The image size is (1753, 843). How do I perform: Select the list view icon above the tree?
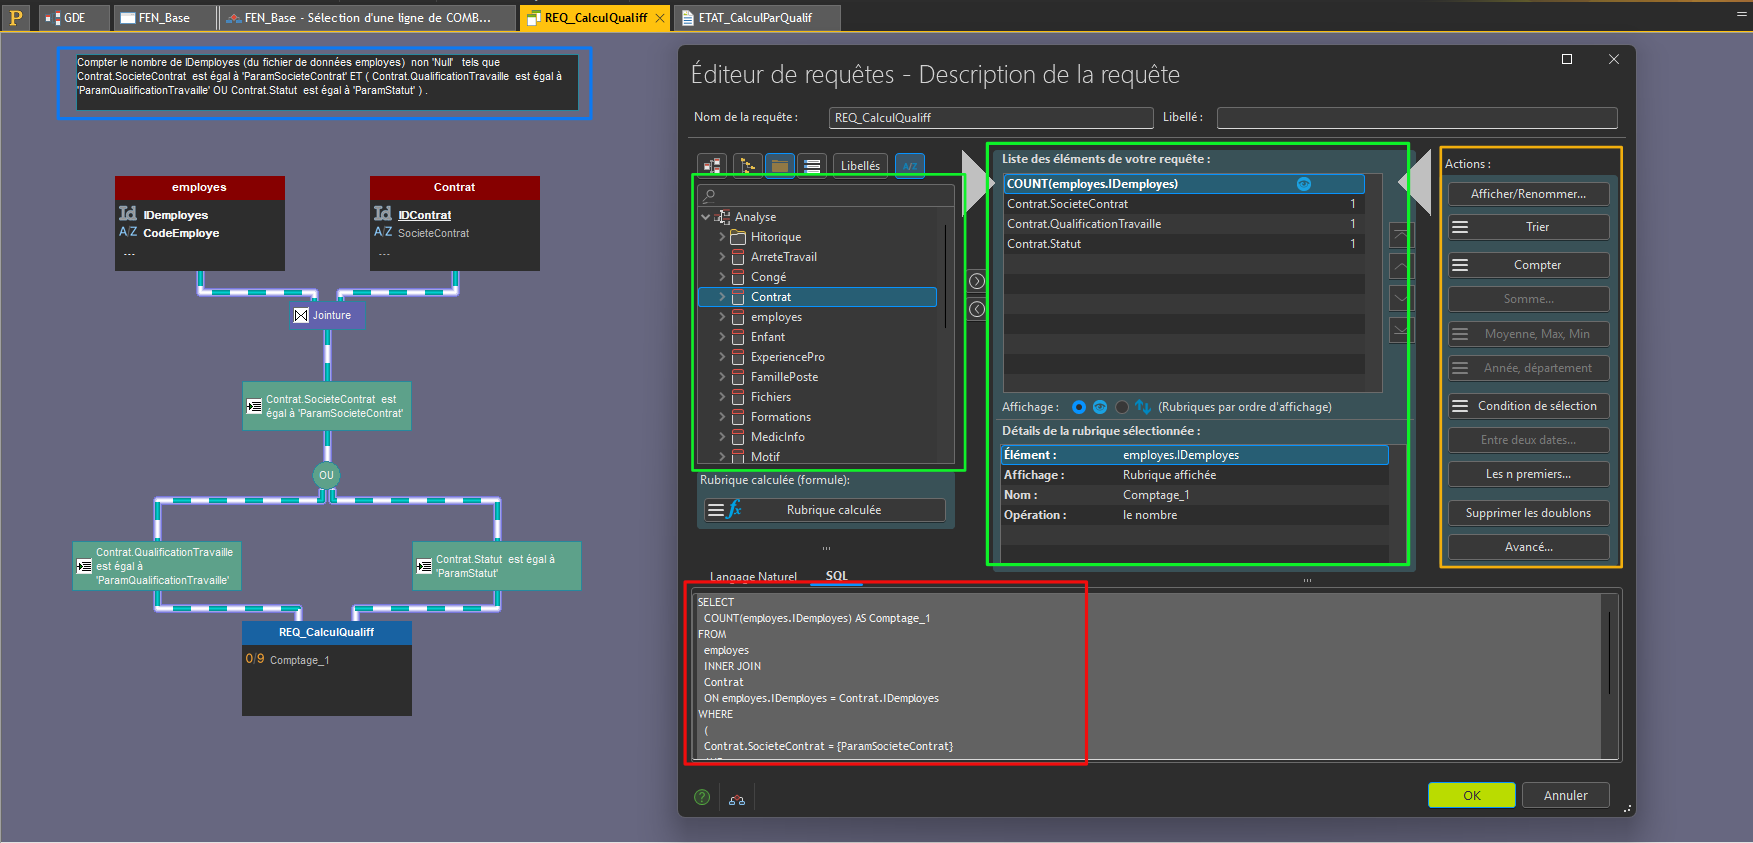pos(812,166)
